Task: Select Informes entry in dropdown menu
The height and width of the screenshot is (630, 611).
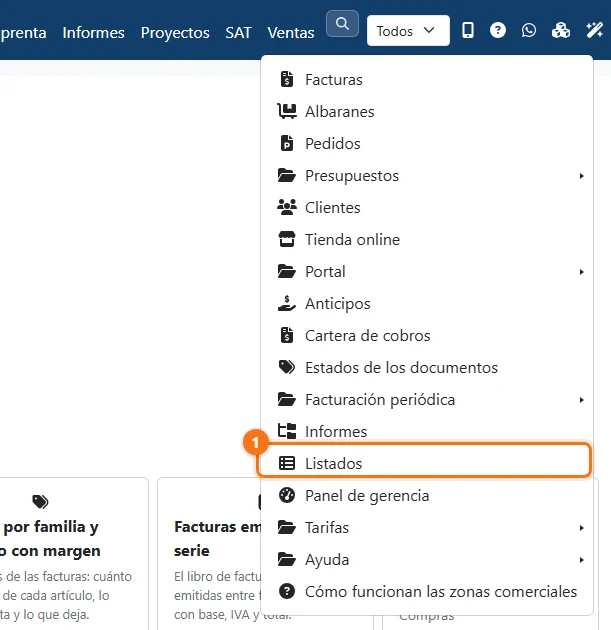Action: (427, 431)
